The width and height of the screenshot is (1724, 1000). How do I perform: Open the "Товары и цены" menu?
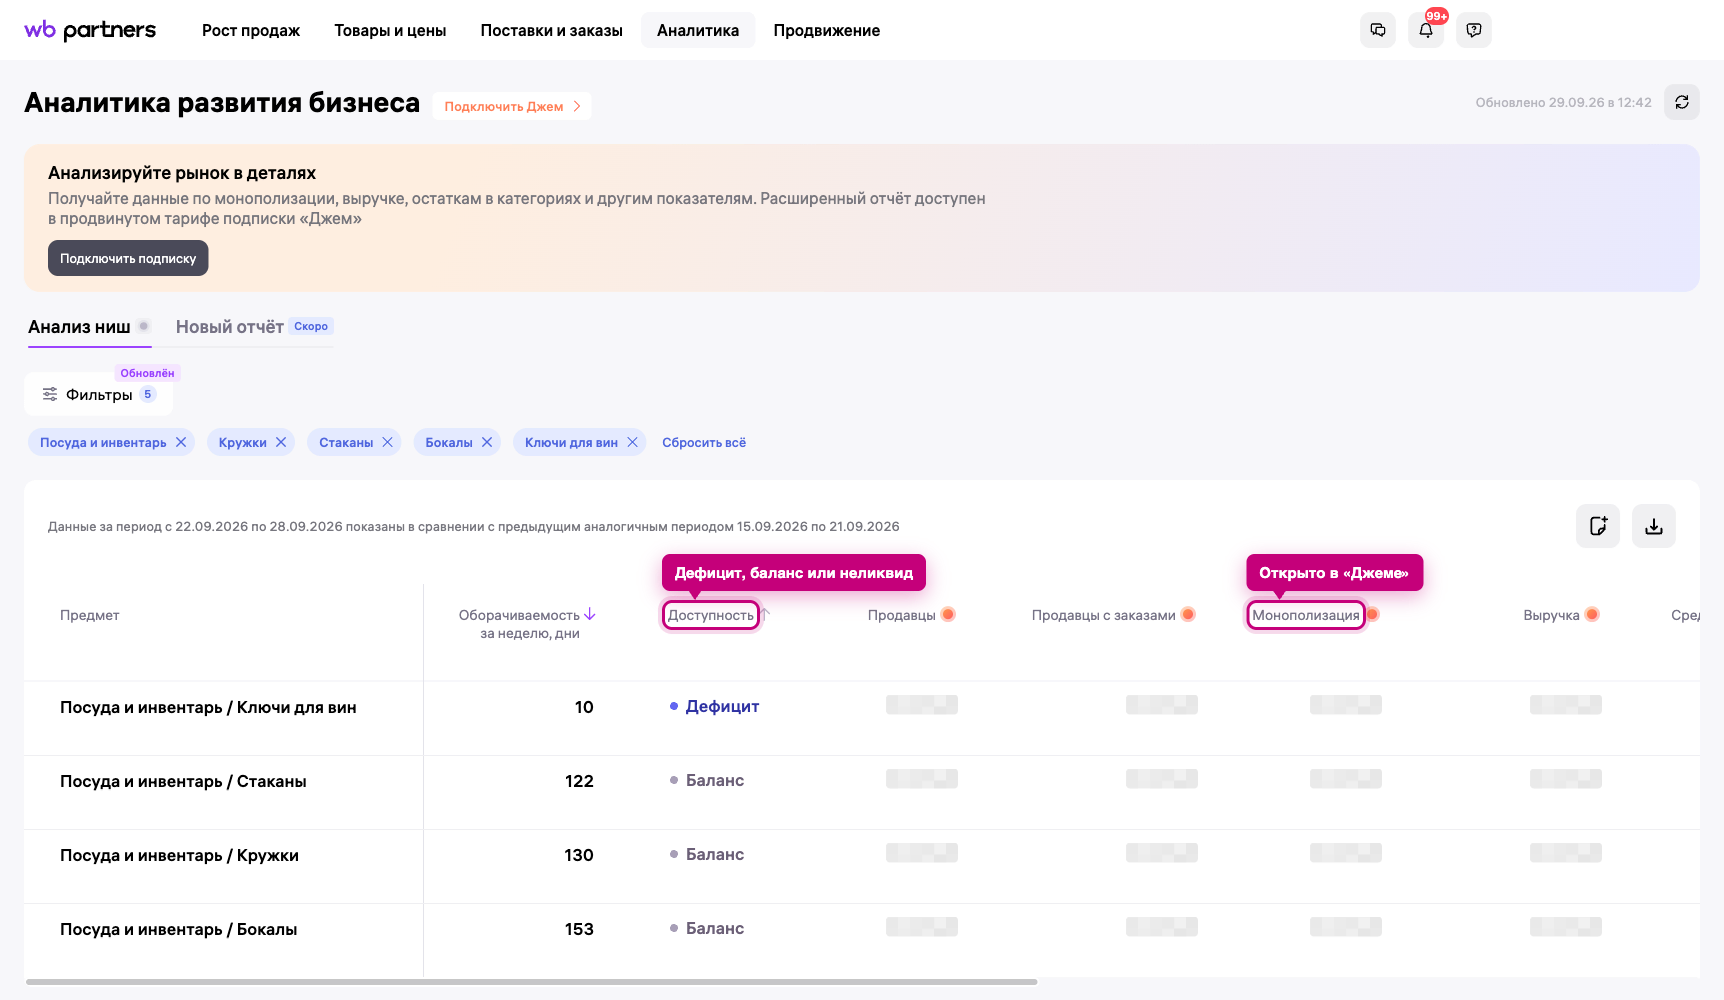390,30
